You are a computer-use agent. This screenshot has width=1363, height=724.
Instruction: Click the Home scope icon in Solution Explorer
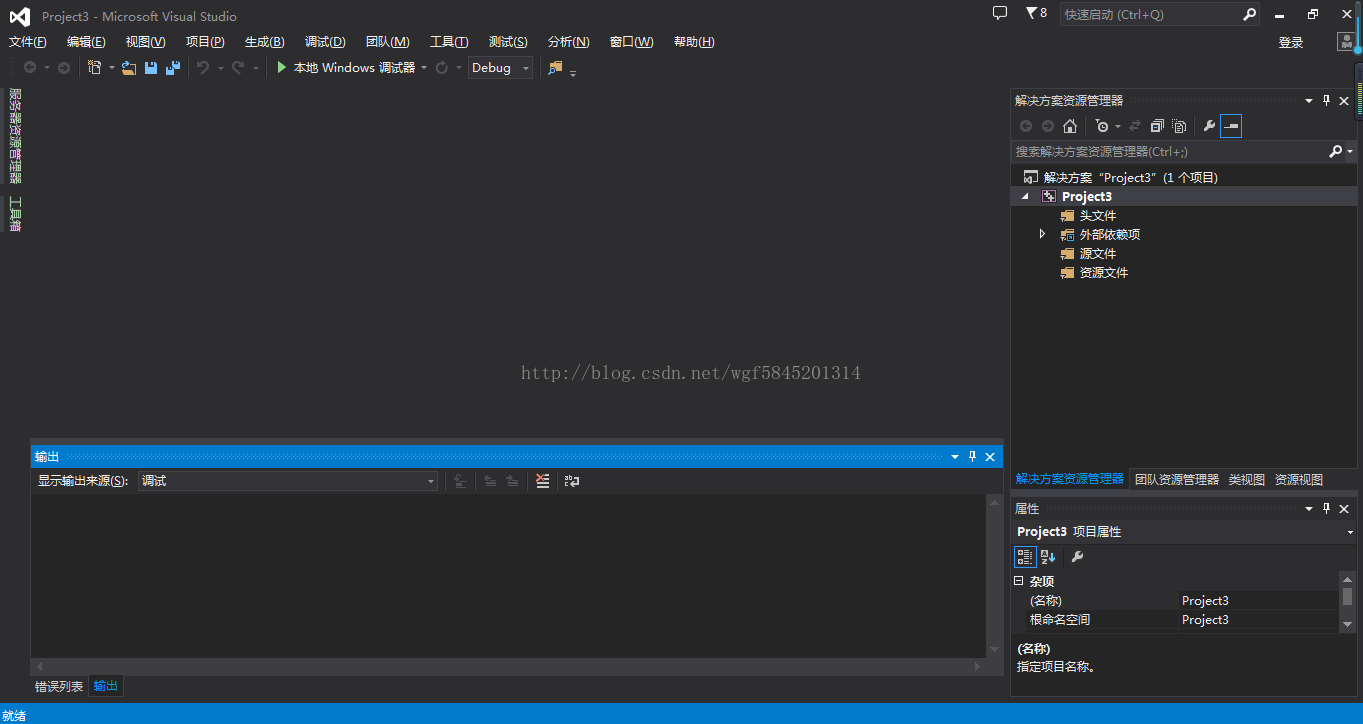point(1069,126)
